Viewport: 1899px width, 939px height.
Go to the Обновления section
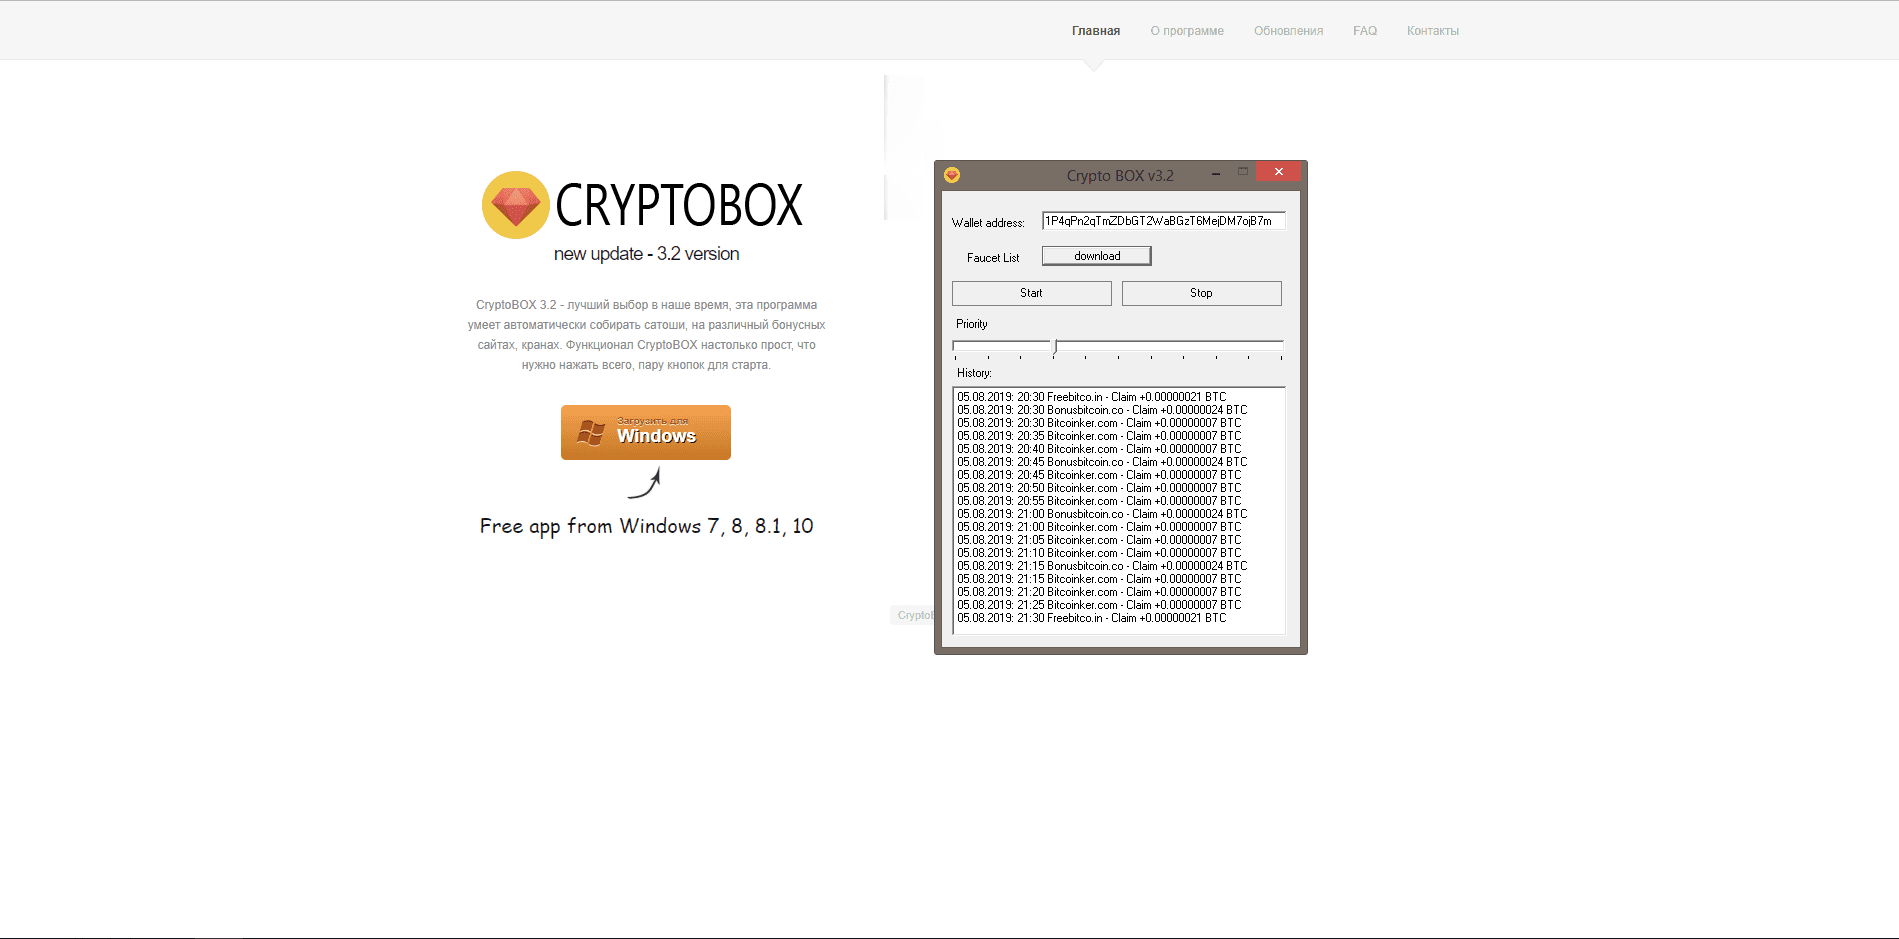(x=1288, y=30)
